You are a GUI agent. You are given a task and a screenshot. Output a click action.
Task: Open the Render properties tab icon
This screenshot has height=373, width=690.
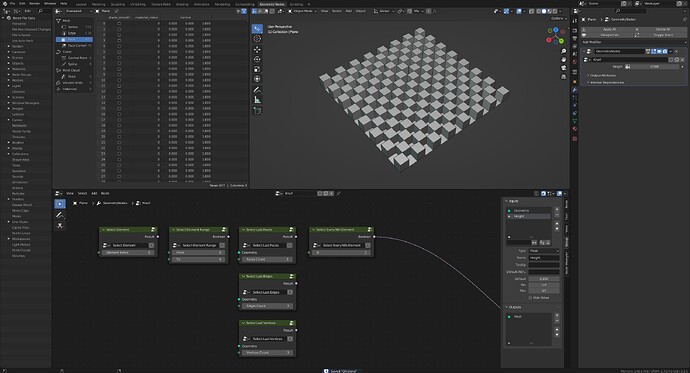pos(574,31)
